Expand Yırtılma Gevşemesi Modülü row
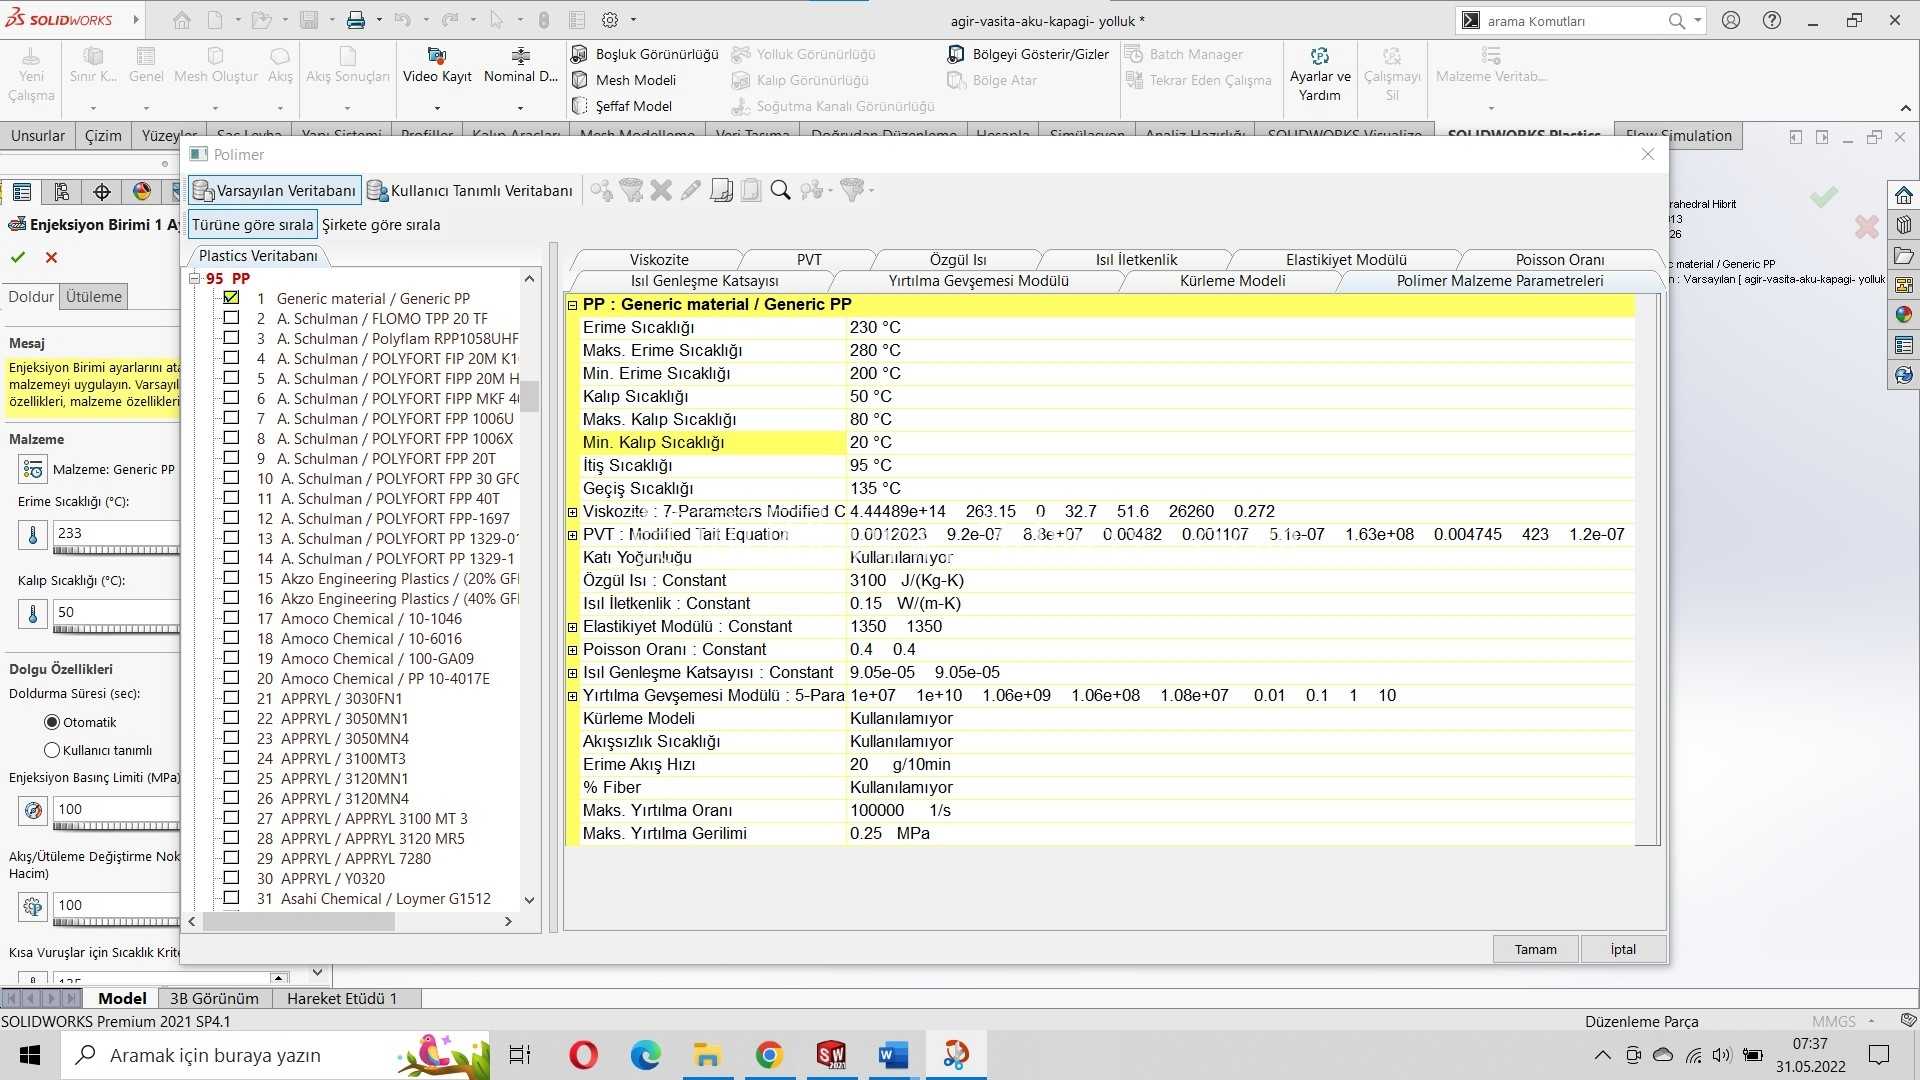The image size is (1920, 1080). pos(573,696)
